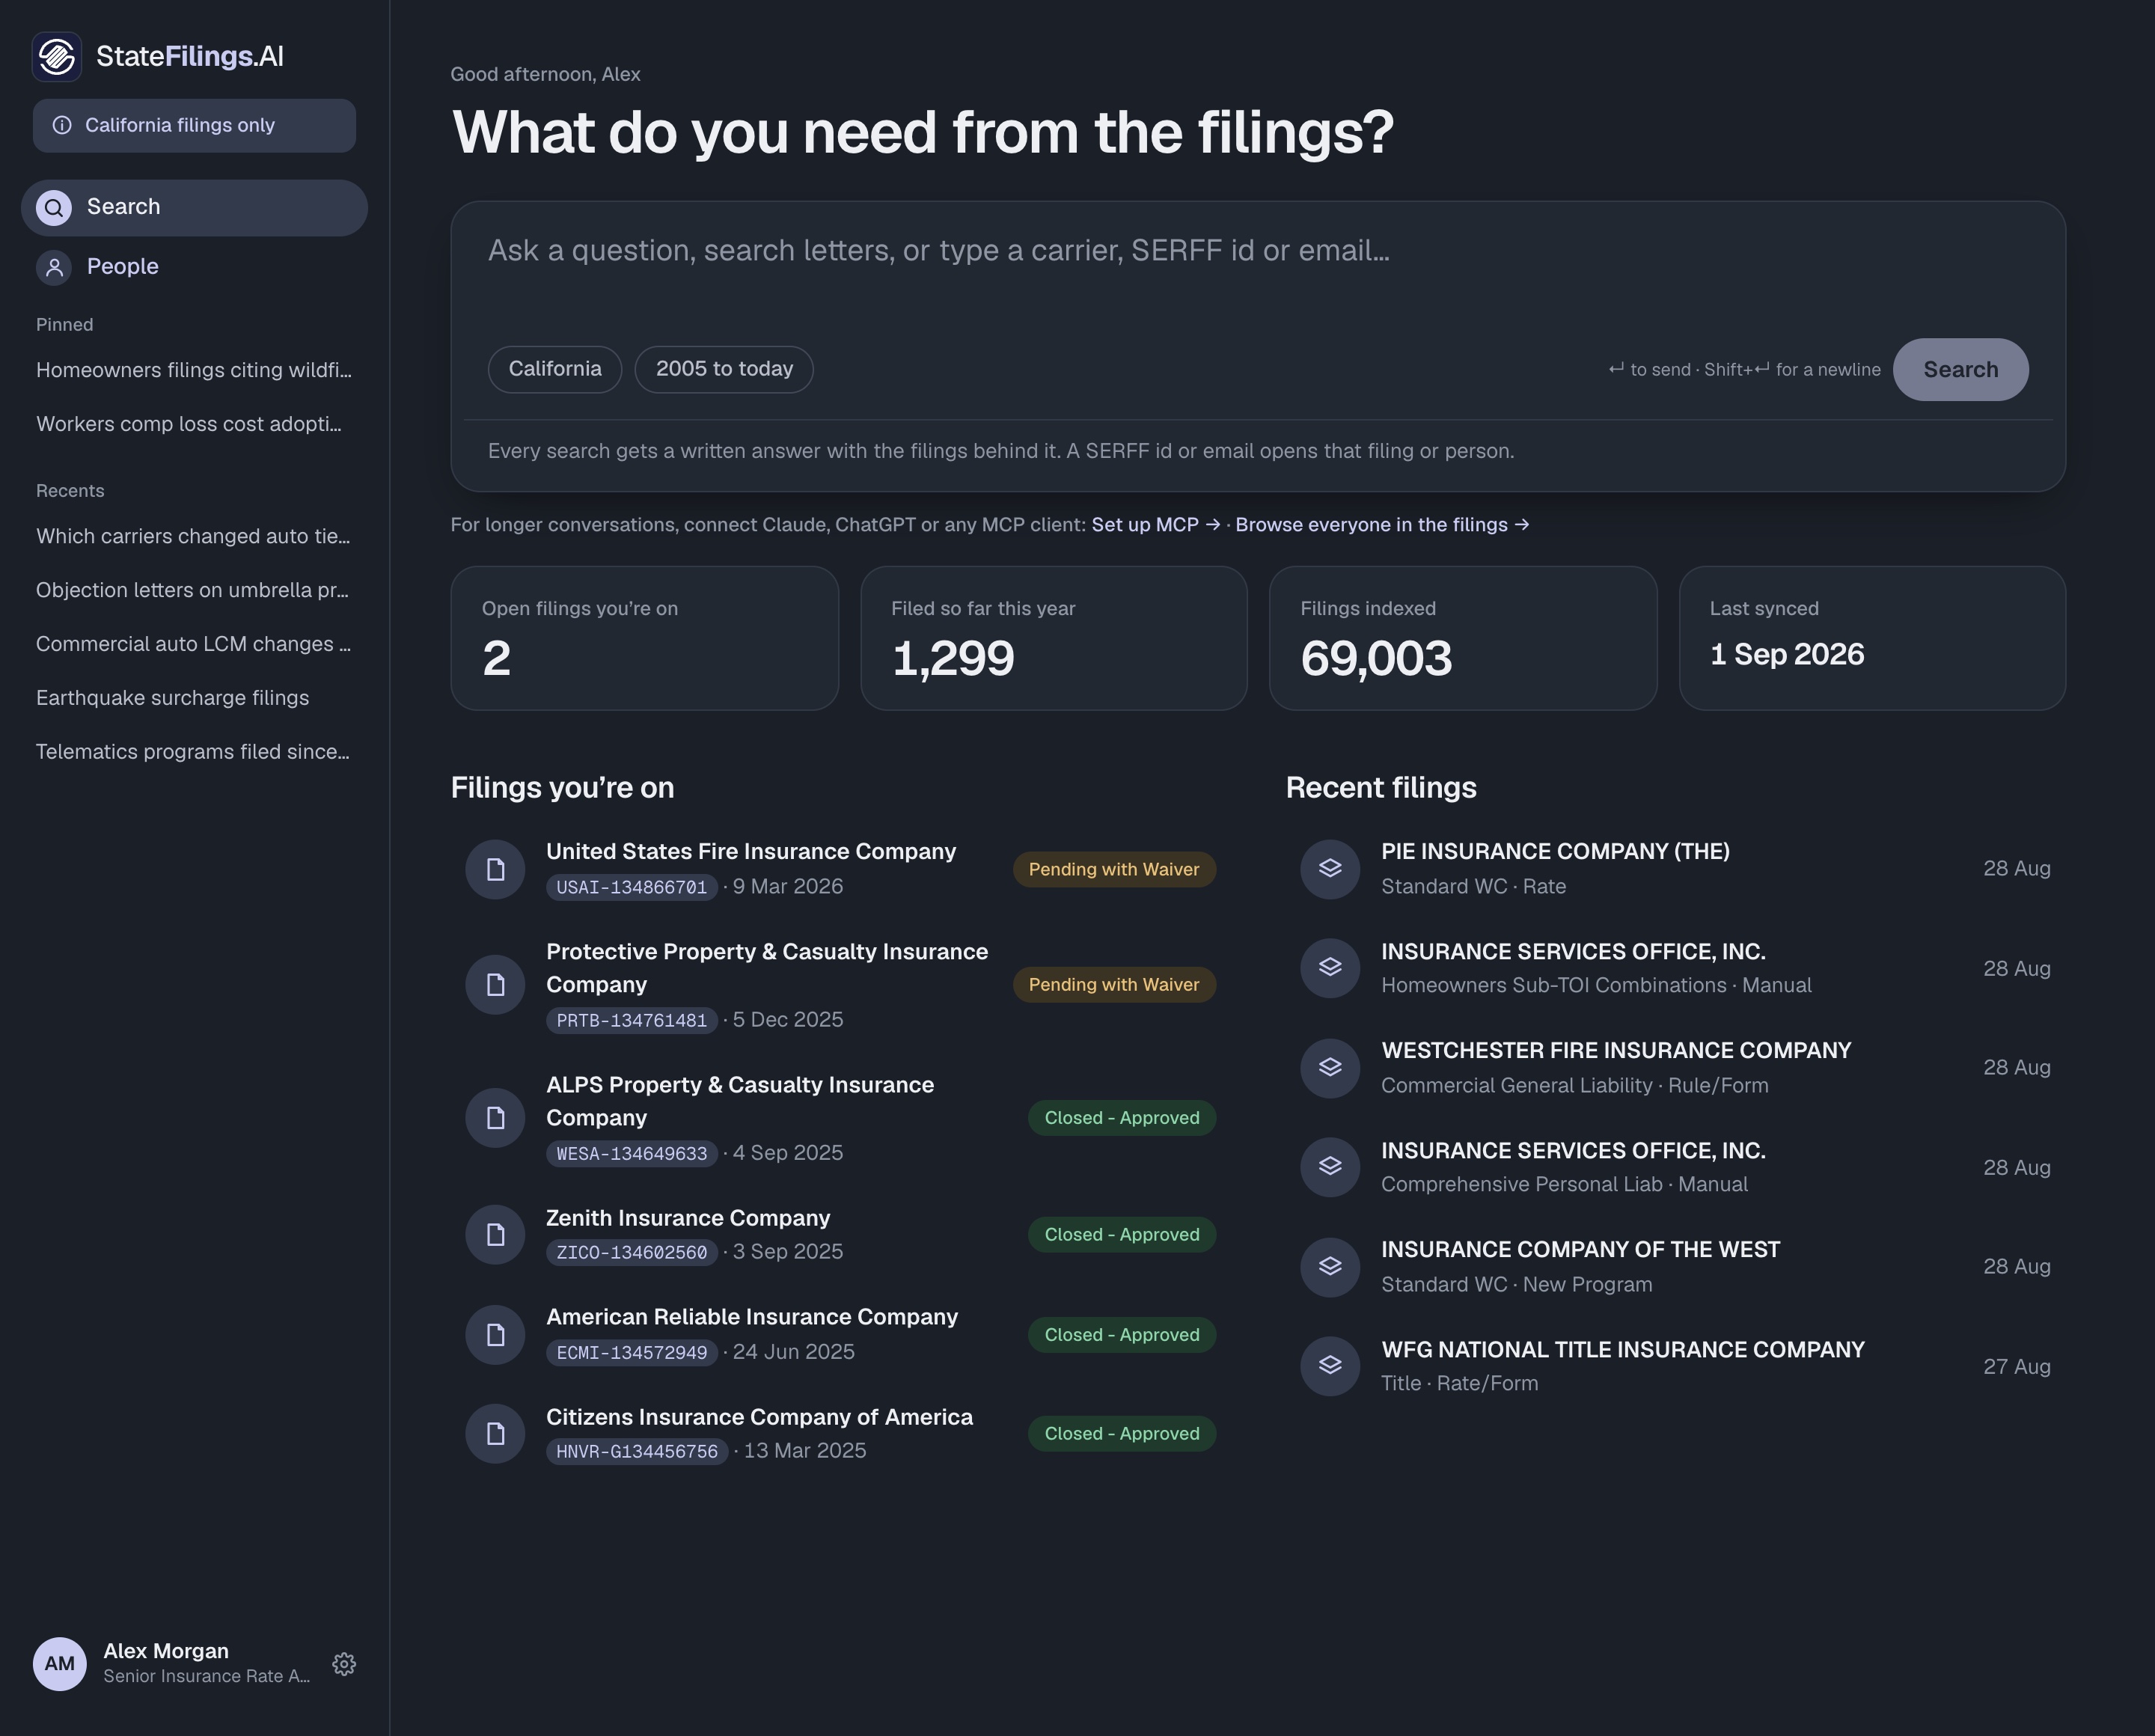Click Closed - Approved badge for Zenith Insurance
Image resolution: width=2155 pixels, height=1736 pixels.
[x=1122, y=1235]
